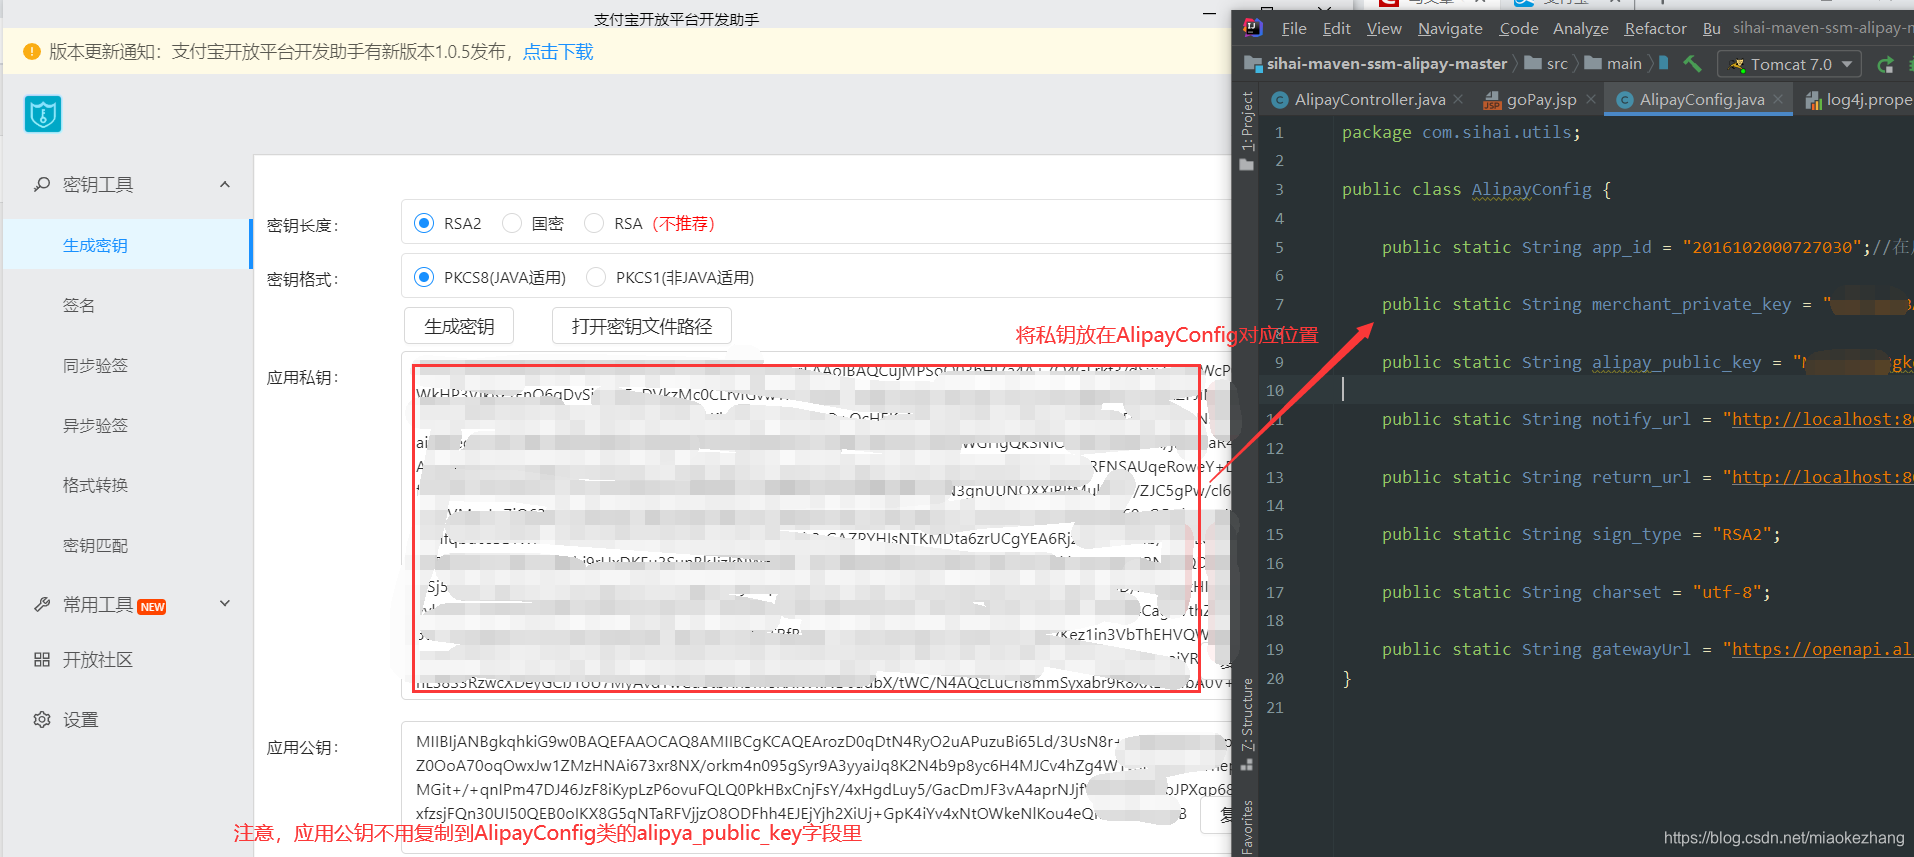Open 格式转换 in the sidebar
The width and height of the screenshot is (1914, 857).
tap(95, 485)
